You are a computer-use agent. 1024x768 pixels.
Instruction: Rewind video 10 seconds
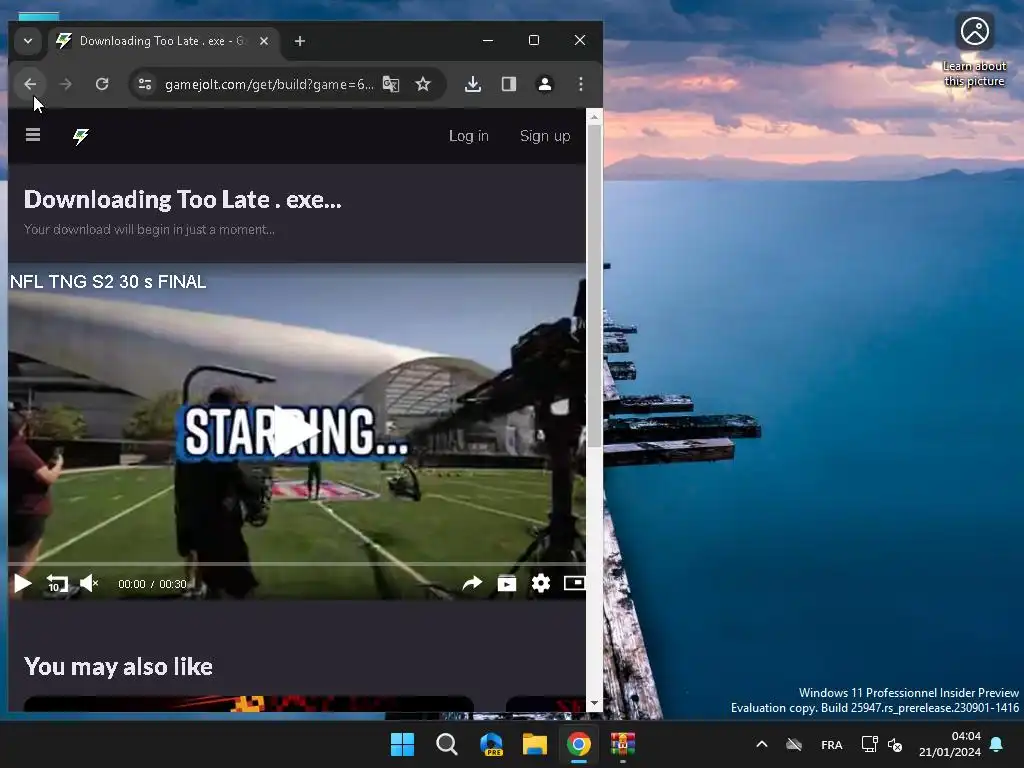pyautogui.click(x=57, y=583)
